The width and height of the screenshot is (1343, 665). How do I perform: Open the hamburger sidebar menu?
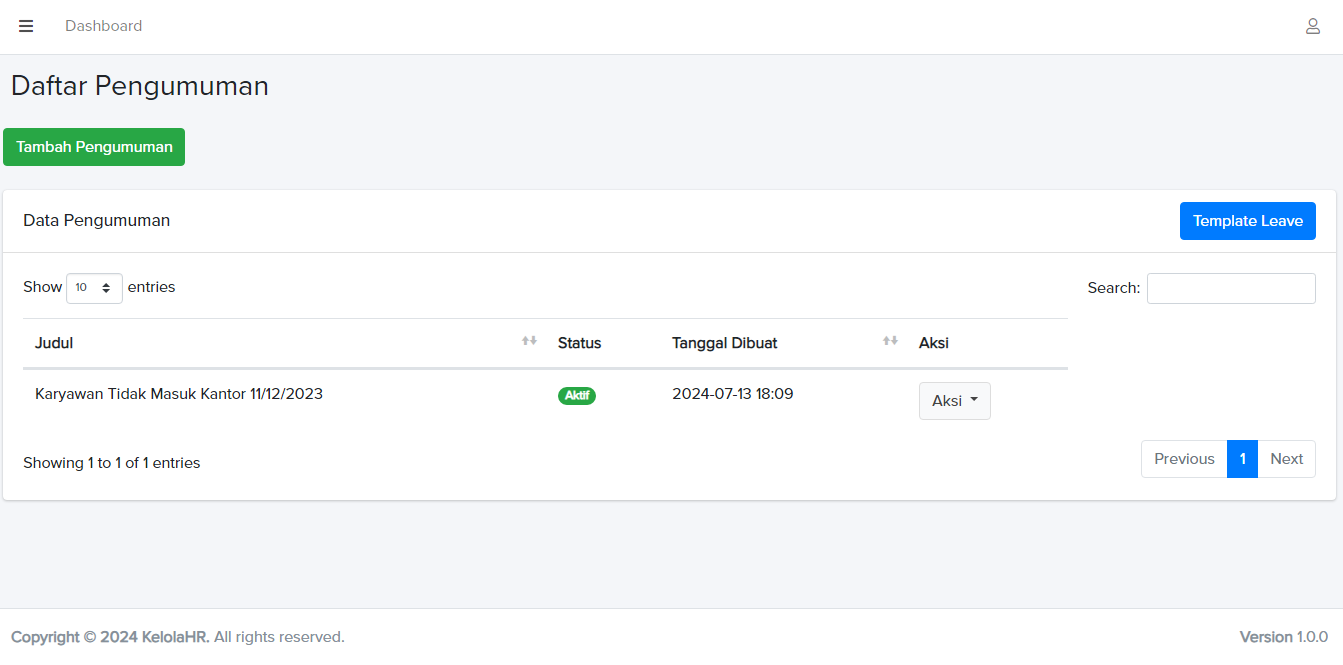[26, 26]
